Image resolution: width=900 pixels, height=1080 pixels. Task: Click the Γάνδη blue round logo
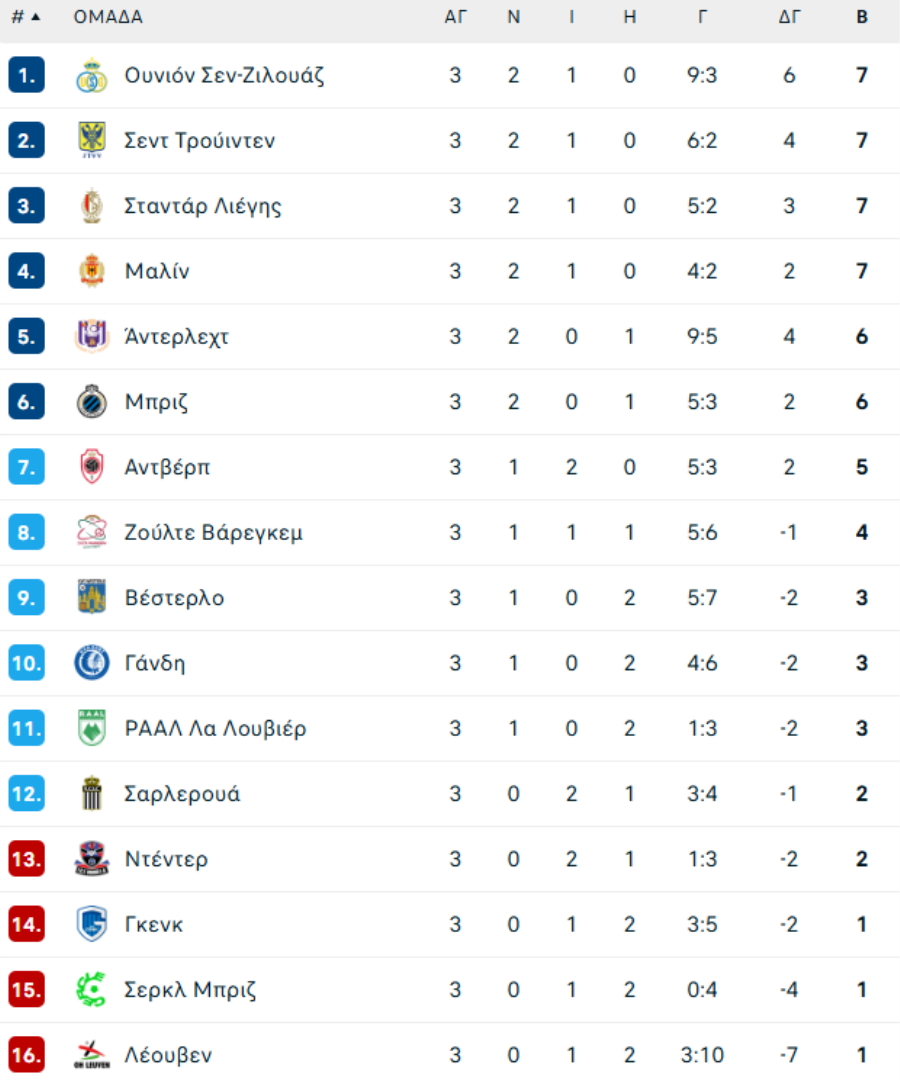click(x=92, y=663)
